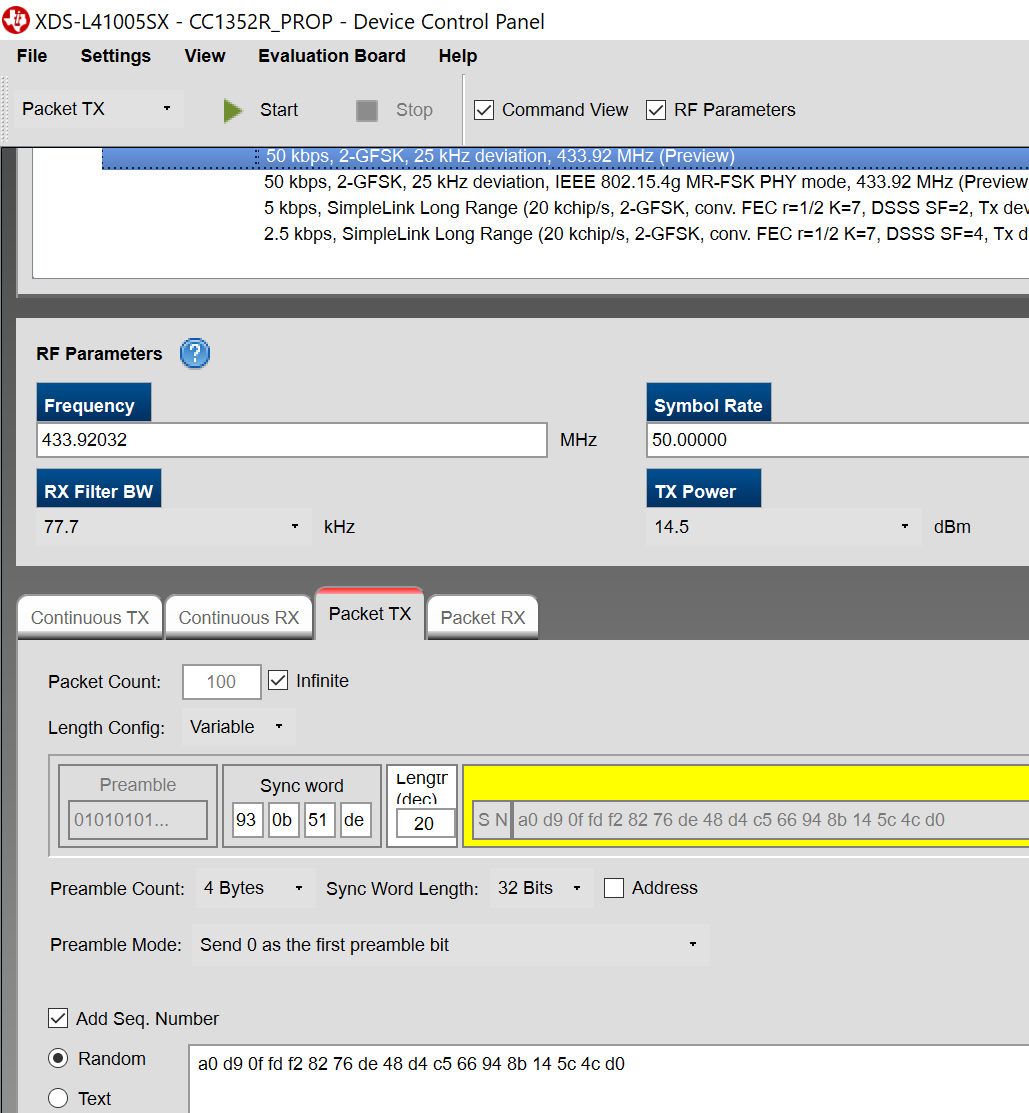1029x1113 pixels.
Task: Click the gray Stop square icon
Action: (x=366, y=111)
